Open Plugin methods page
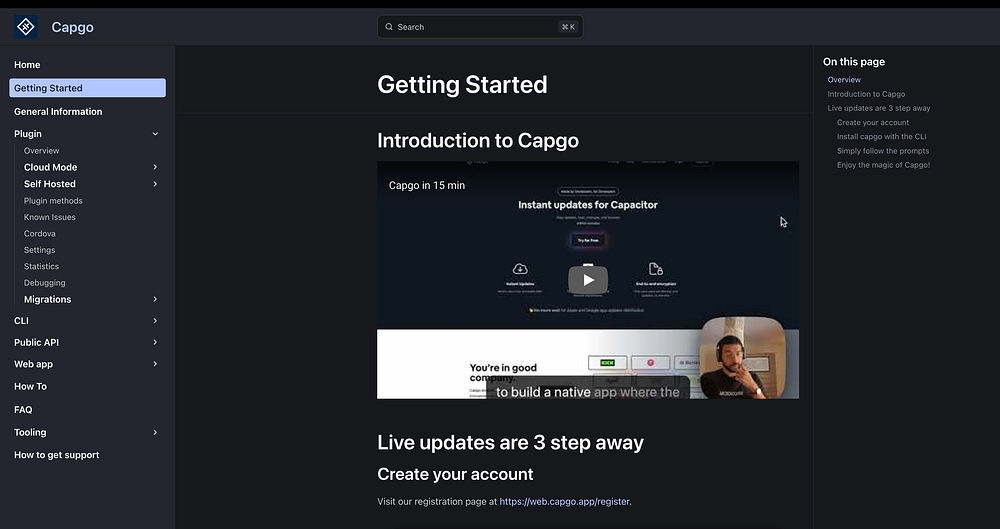Image resolution: width=1000 pixels, height=529 pixels. [x=53, y=200]
